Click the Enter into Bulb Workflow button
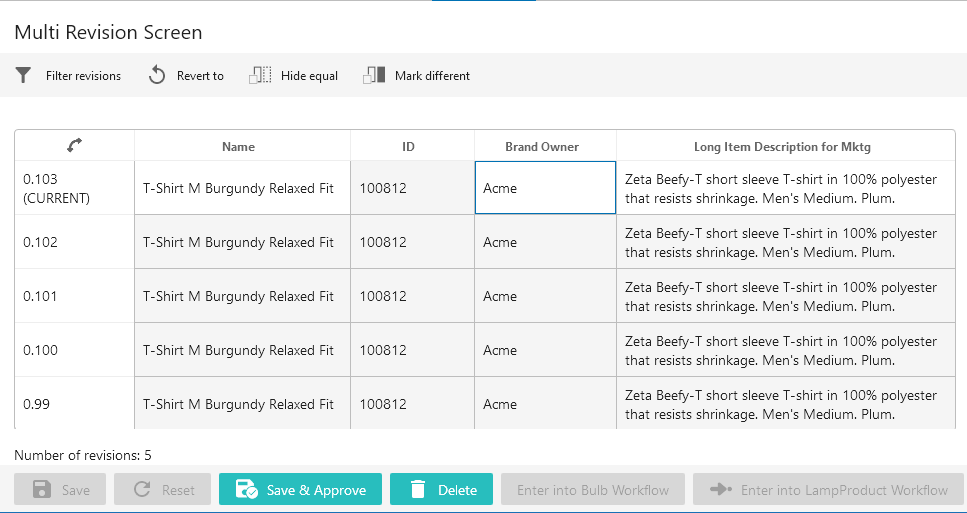967x513 pixels. click(592, 490)
